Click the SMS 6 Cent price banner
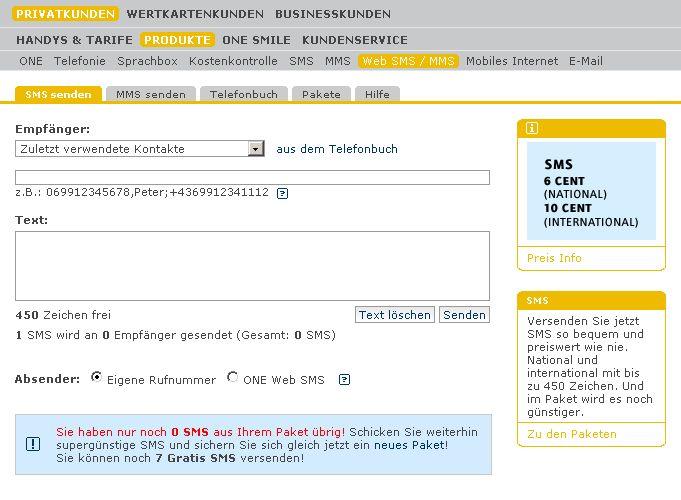 coord(591,191)
